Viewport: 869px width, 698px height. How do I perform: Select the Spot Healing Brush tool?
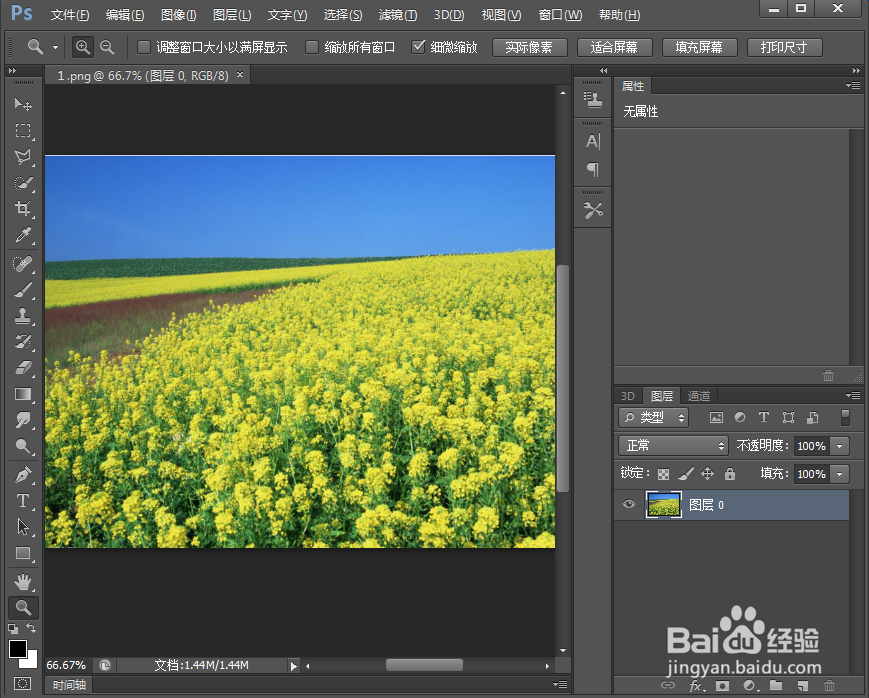click(23, 264)
